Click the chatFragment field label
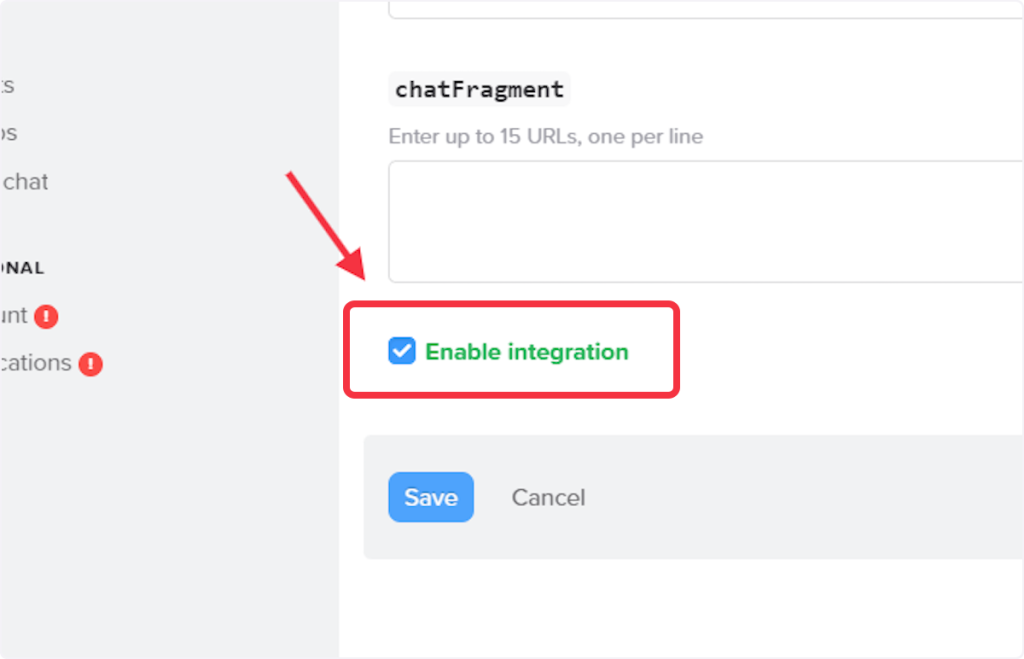 pyautogui.click(x=479, y=89)
